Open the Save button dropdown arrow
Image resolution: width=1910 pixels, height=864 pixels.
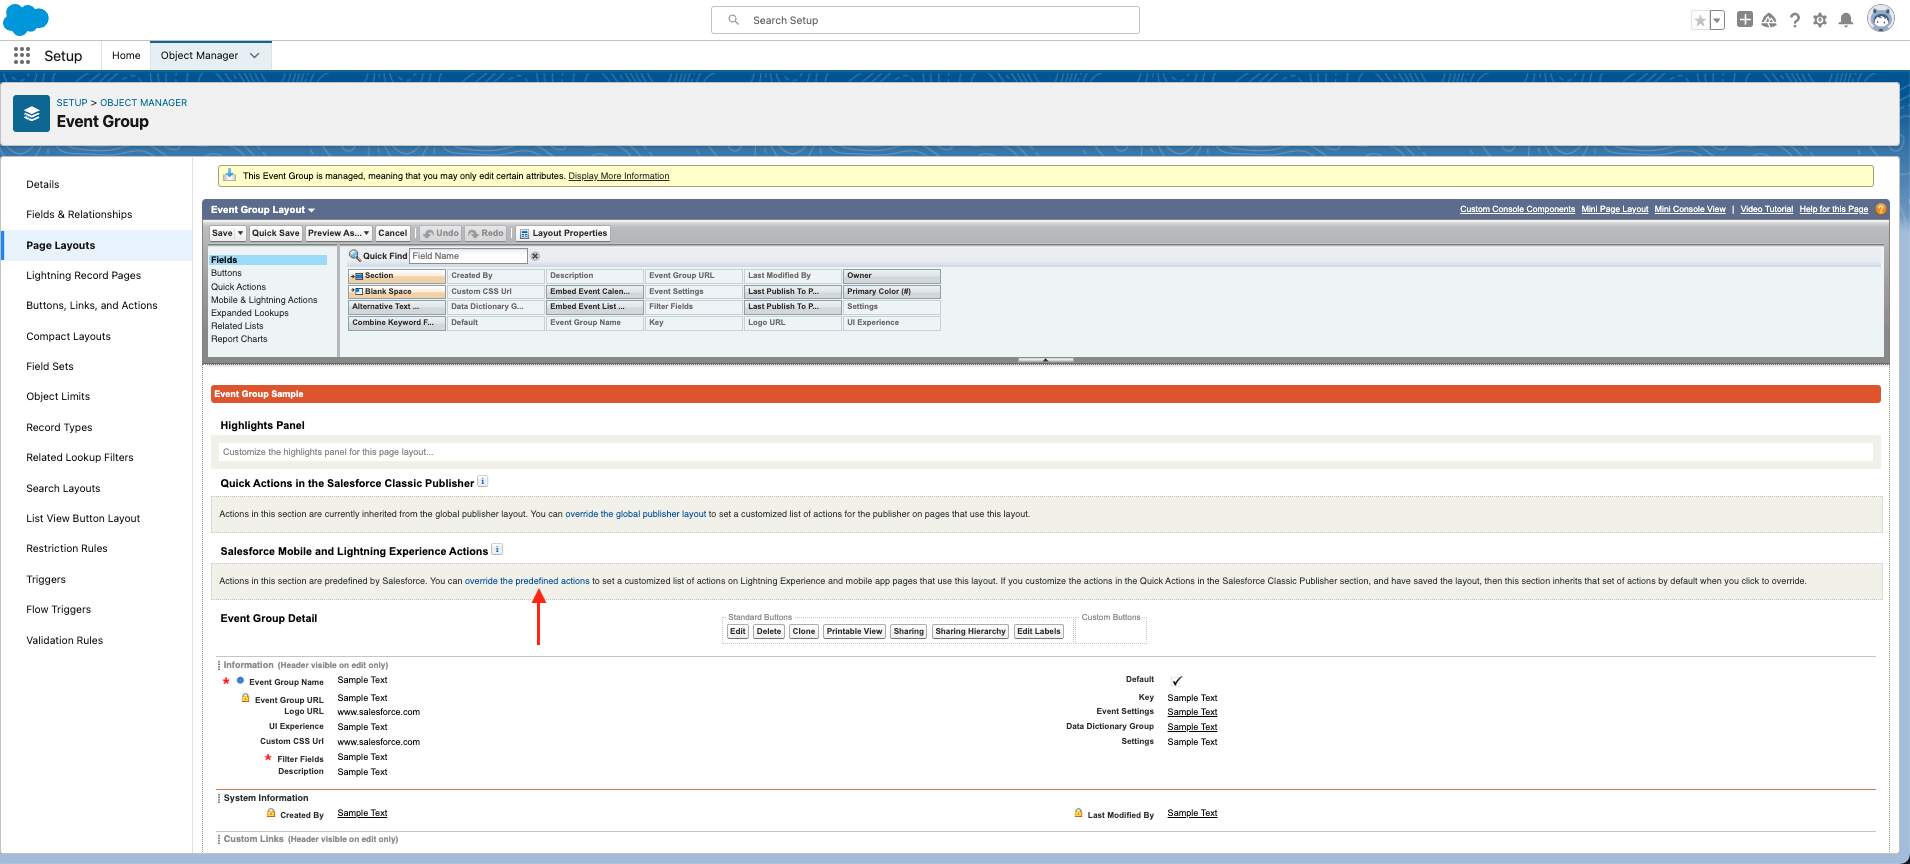pos(240,233)
